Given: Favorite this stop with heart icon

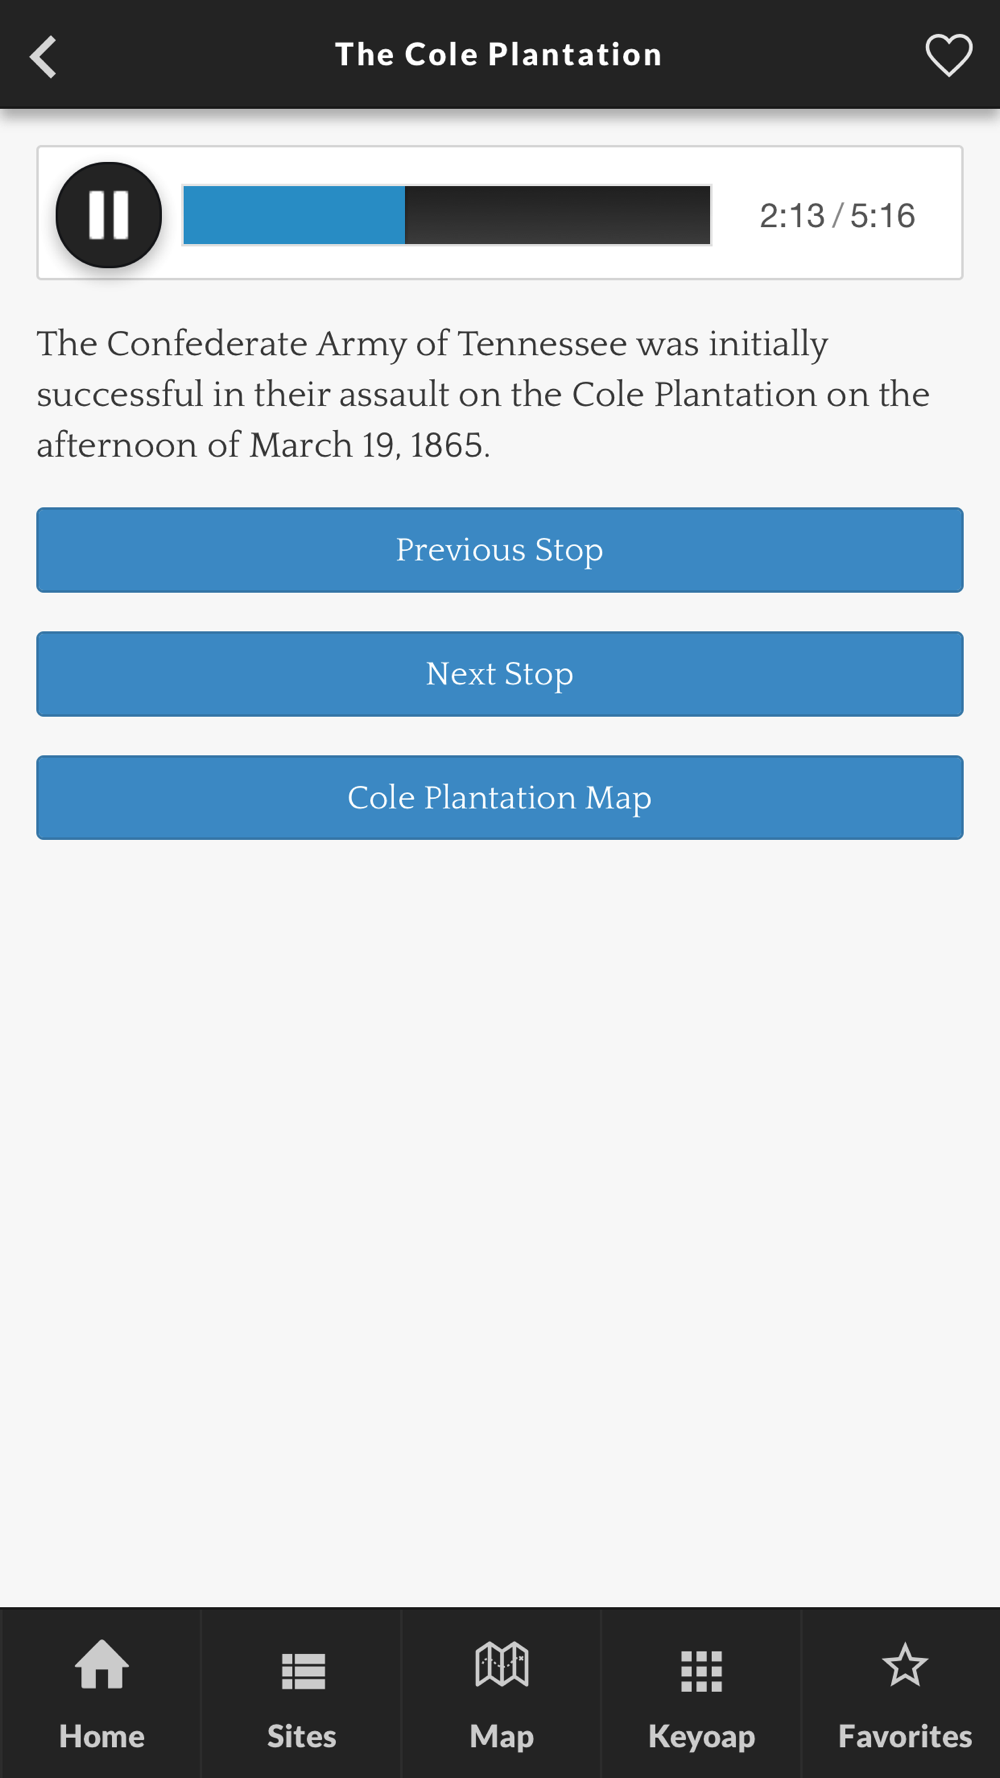Looking at the screenshot, I should [x=948, y=55].
